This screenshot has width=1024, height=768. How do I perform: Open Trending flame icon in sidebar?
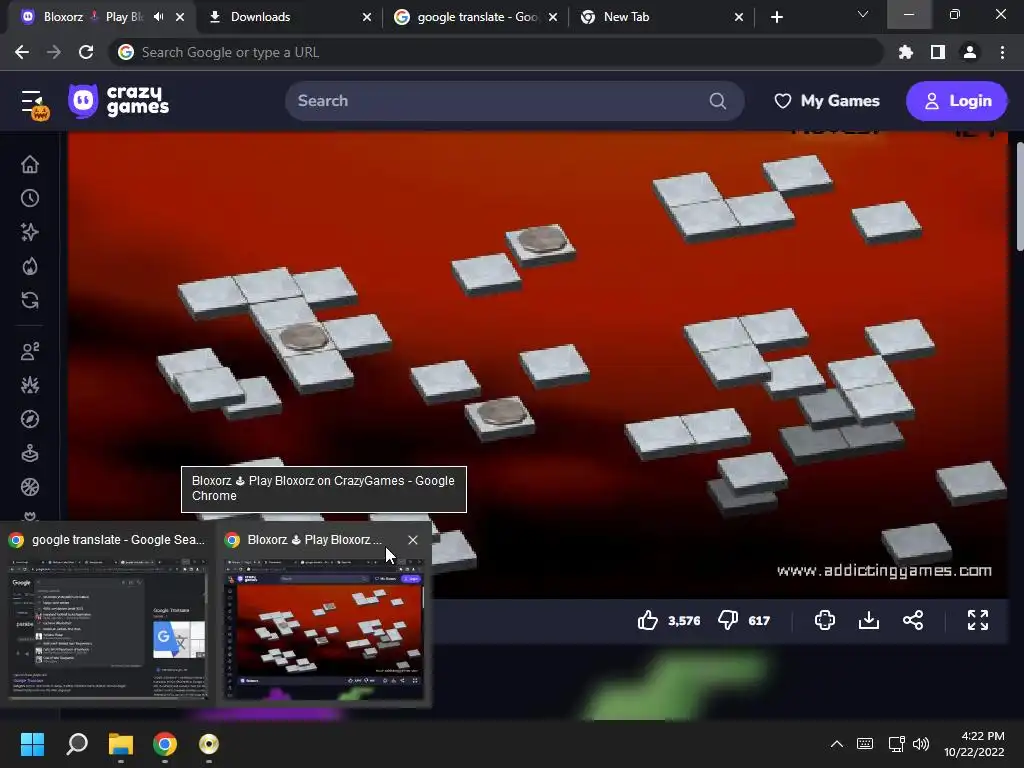[x=30, y=266]
